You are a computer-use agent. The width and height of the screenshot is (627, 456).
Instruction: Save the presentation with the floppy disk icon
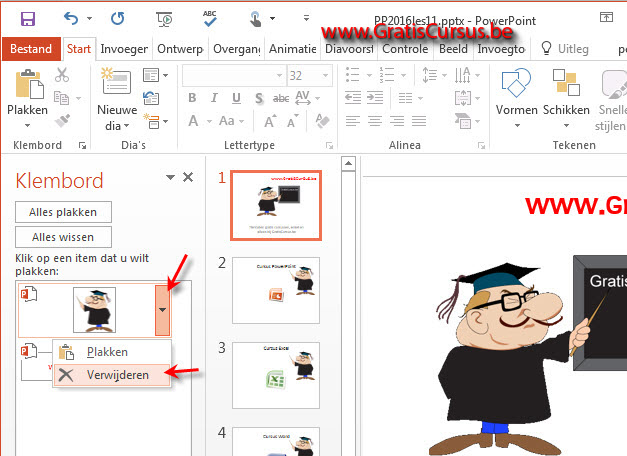point(28,18)
